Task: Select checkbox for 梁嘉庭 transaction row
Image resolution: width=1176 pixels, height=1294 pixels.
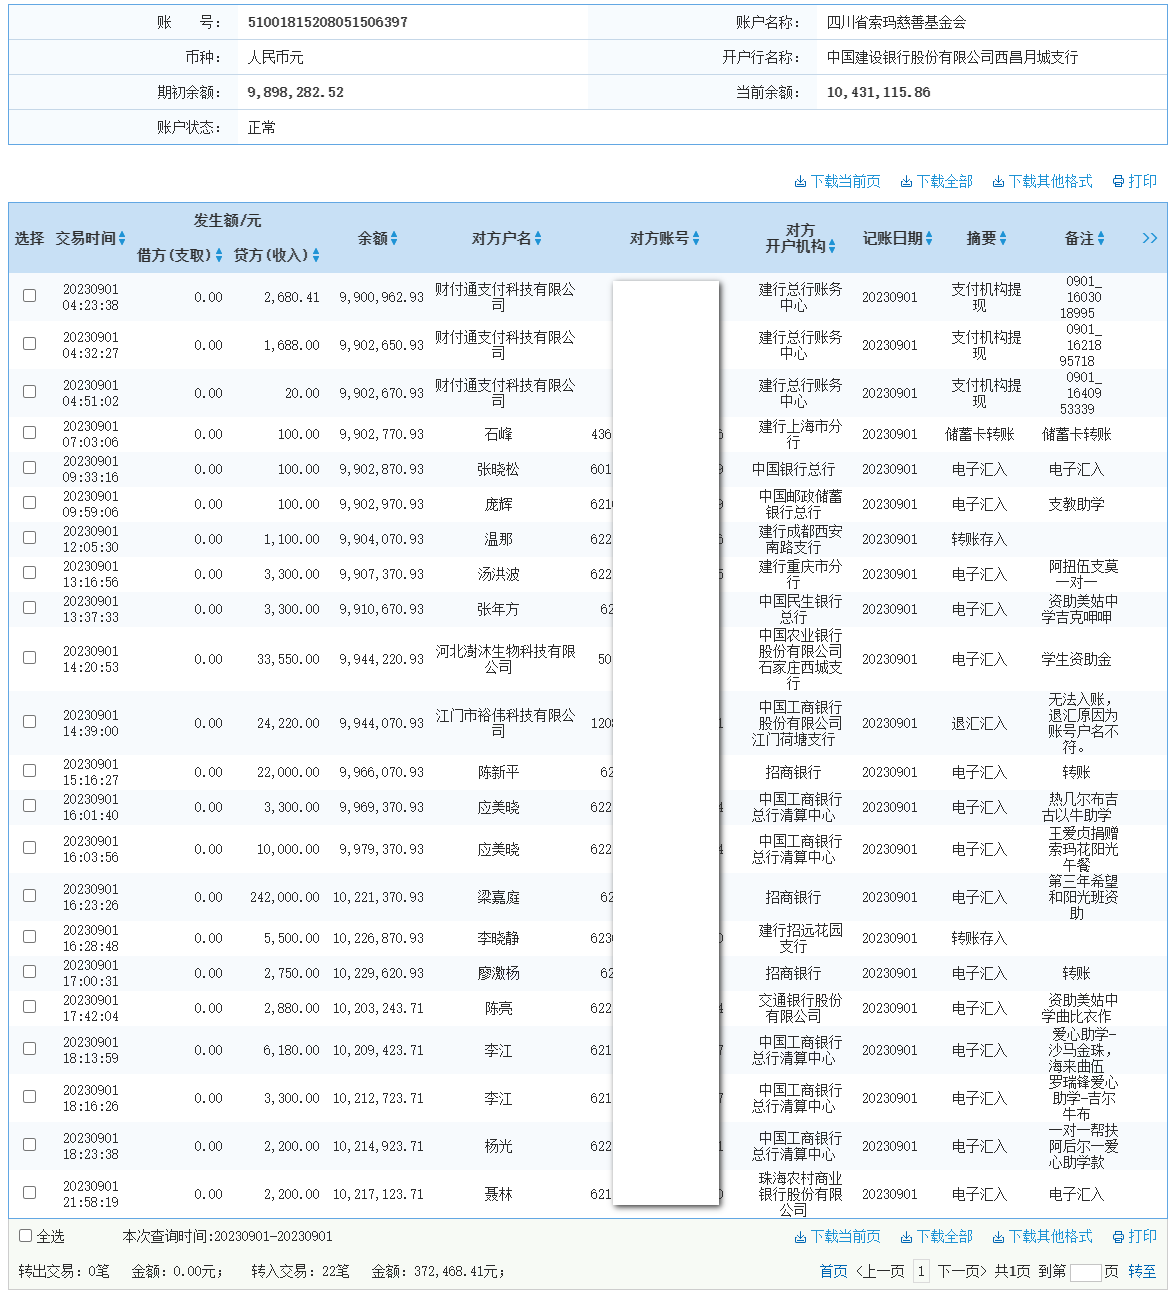Action: 29,896
